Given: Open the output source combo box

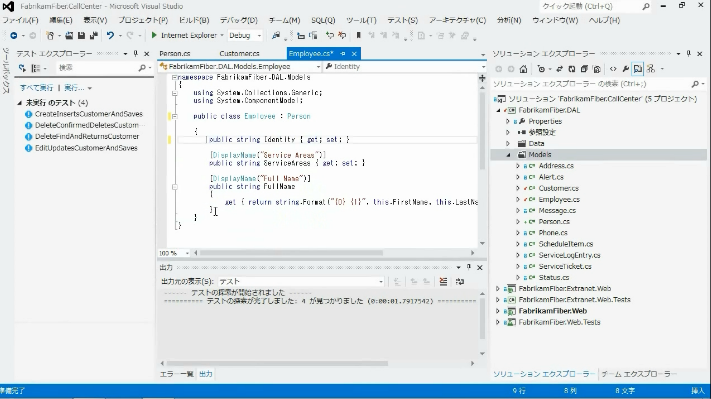Looking at the screenshot, I should (x=301, y=282).
